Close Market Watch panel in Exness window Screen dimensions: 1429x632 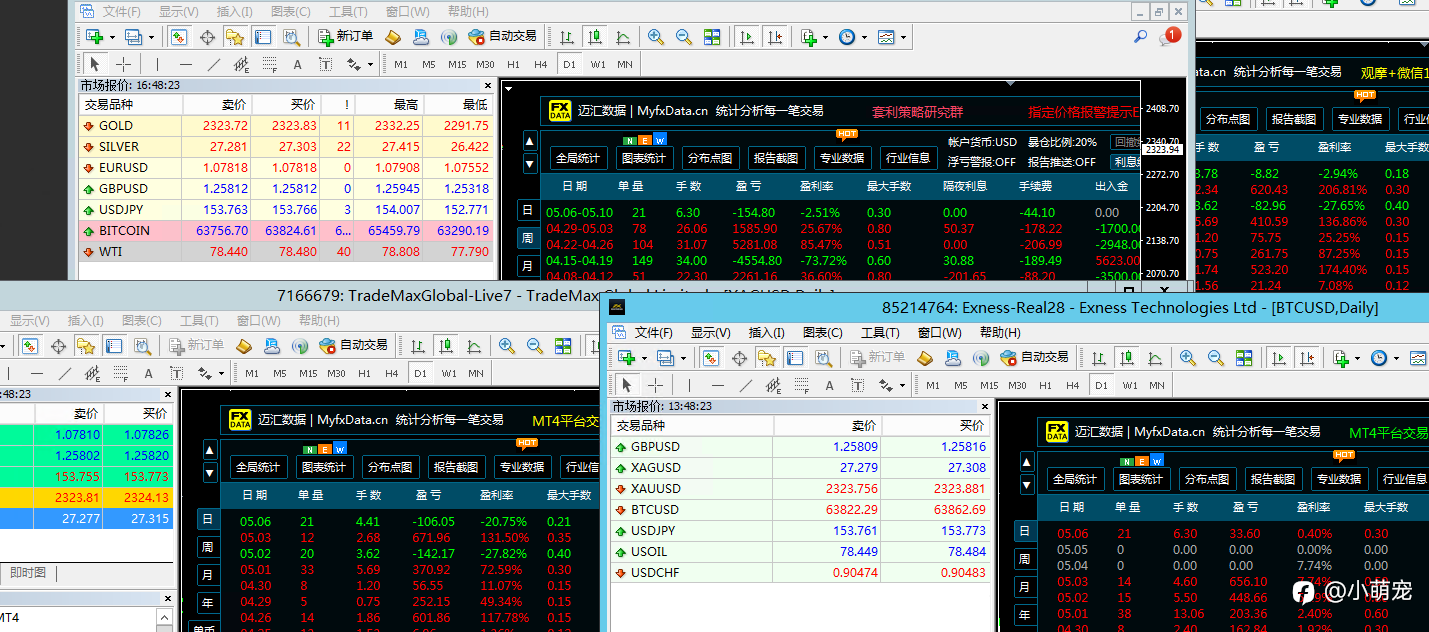tap(985, 406)
